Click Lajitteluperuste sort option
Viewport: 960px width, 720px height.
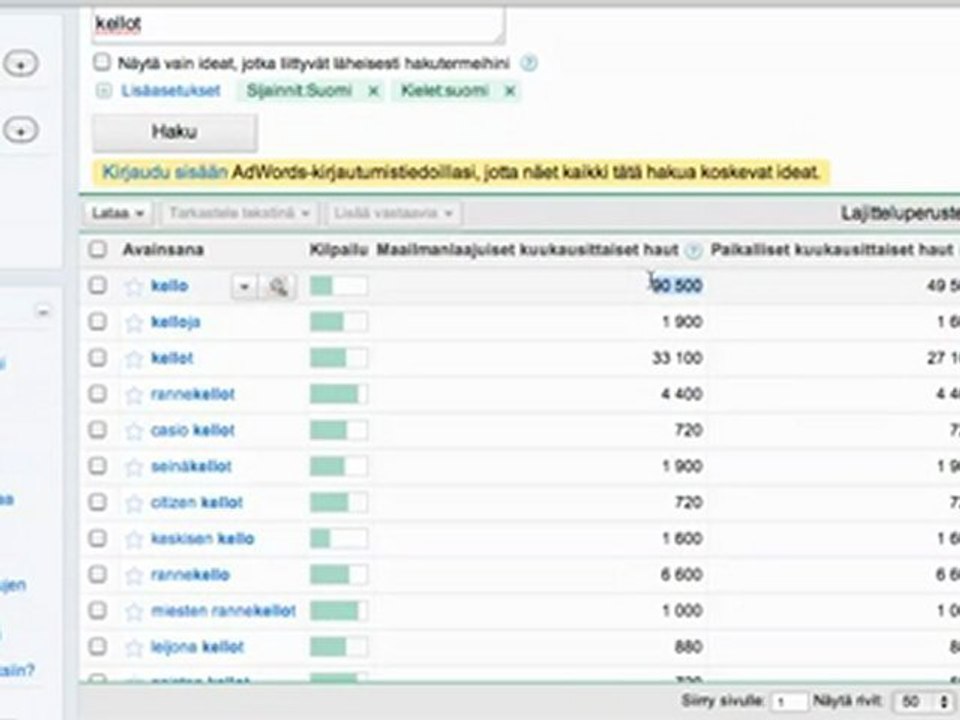click(900, 213)
